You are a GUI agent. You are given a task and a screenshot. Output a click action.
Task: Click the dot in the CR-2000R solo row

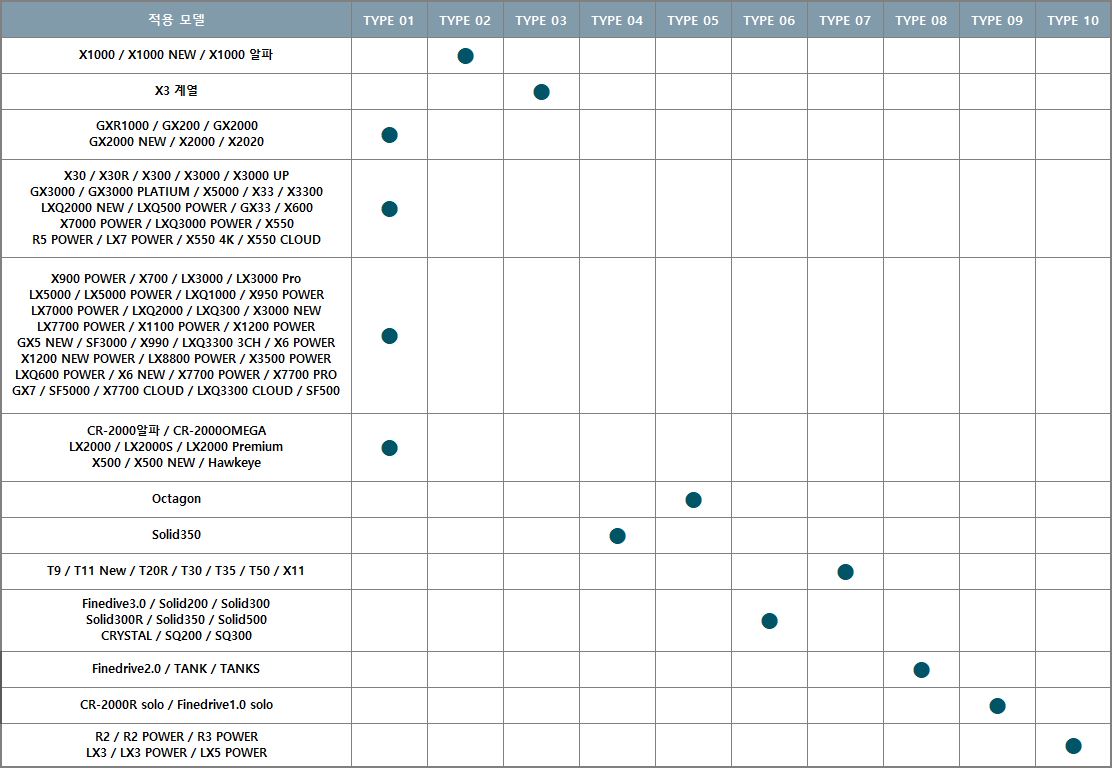pyautogui.click(x=997, y=706)
